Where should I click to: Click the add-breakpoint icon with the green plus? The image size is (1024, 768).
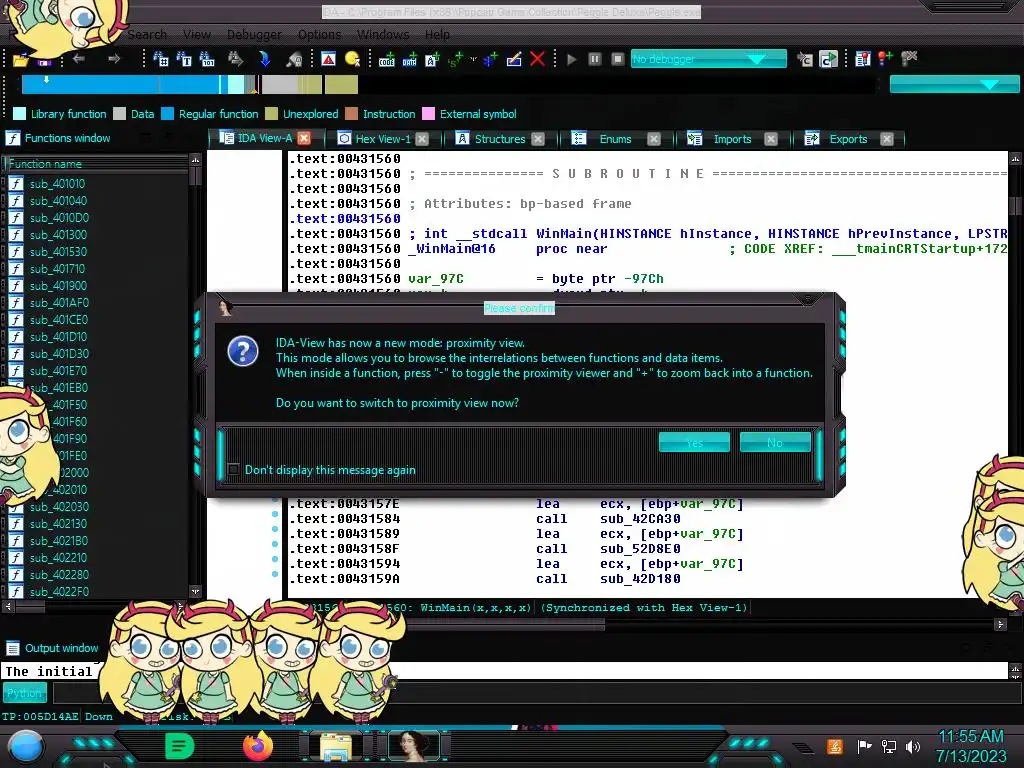886,59
